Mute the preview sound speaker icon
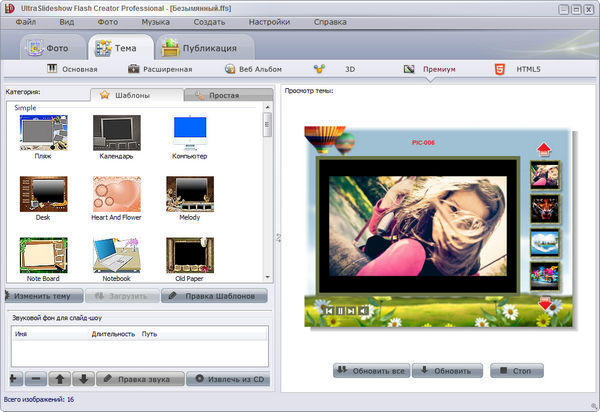Screen dimensions: 600x412 click(x=363, y=311)
